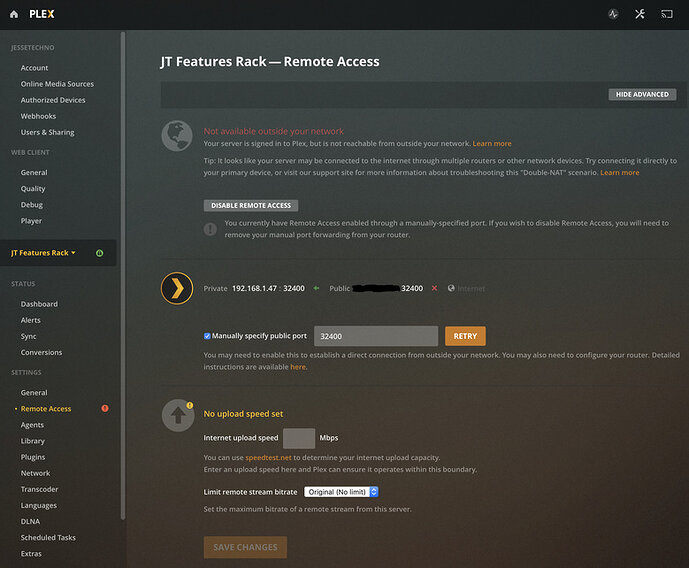Open Online Media Sources

point(57,84)
